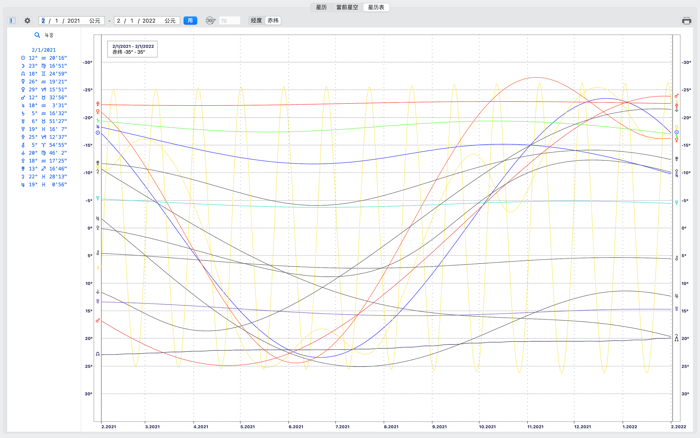Select the Moon row in planet list
Image resolution: width=700 pixels, height=438 pixels.
[x=42, y=66]
